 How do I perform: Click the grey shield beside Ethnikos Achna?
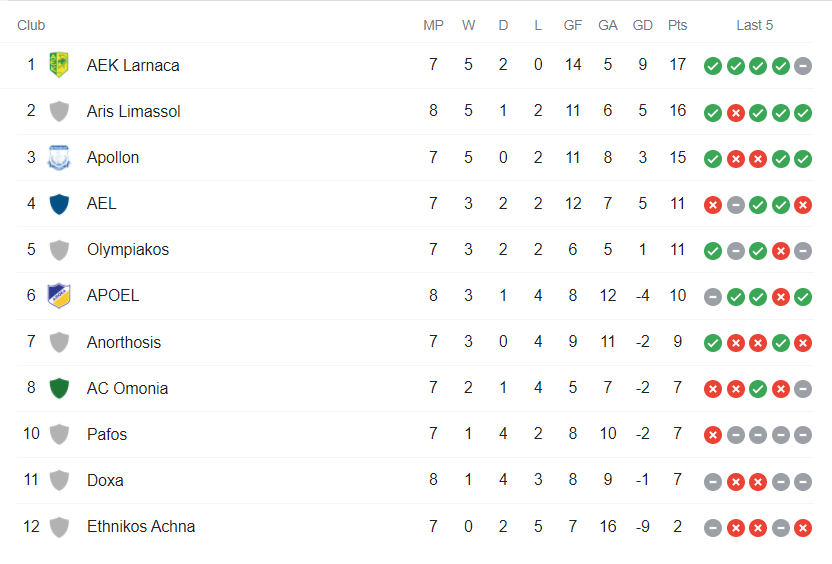tap(59, 527)
